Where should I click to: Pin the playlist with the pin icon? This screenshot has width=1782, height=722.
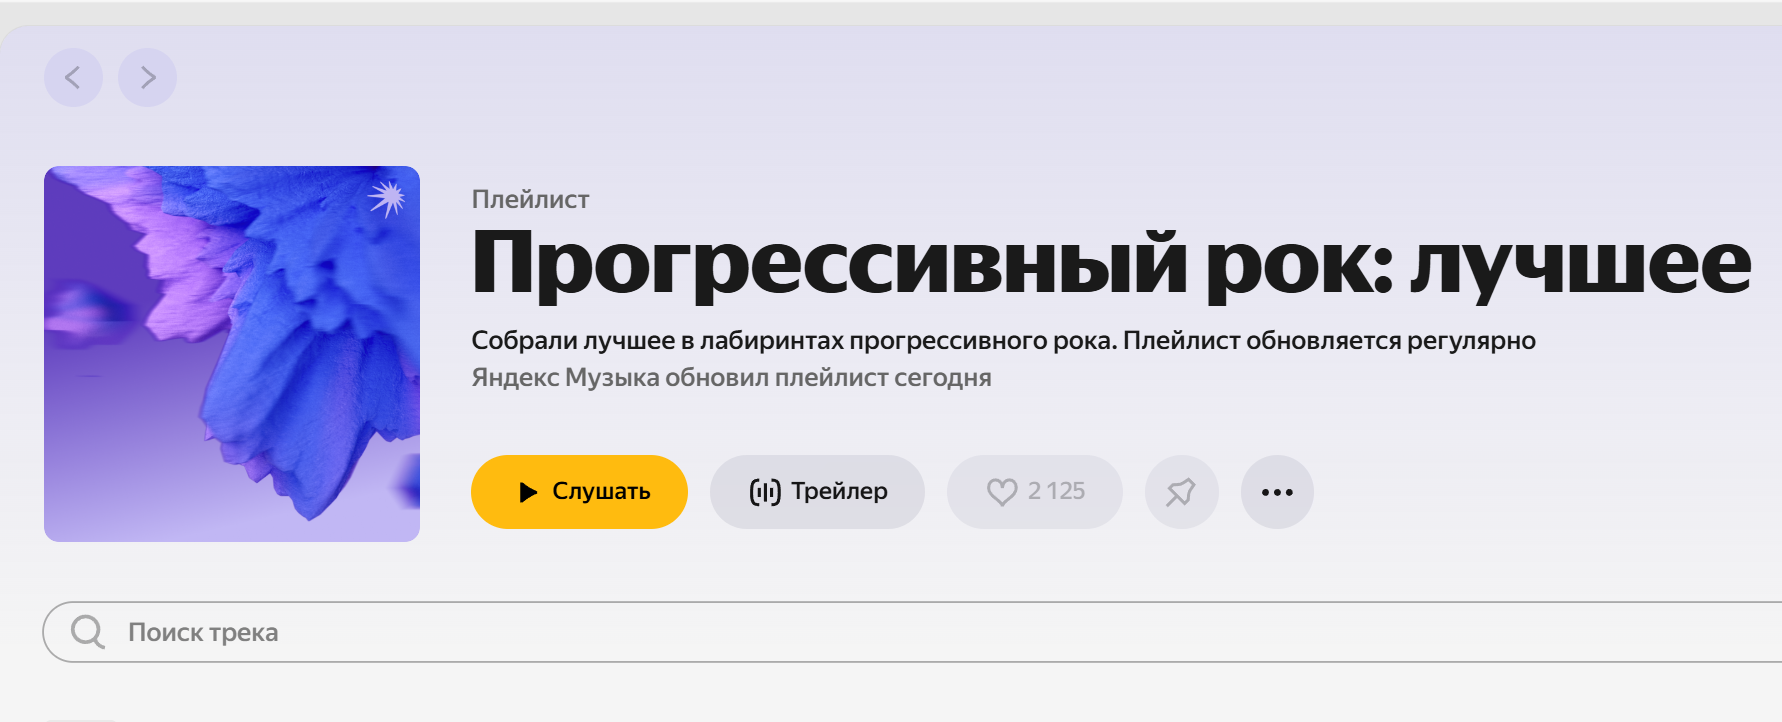pos(1181,492)
